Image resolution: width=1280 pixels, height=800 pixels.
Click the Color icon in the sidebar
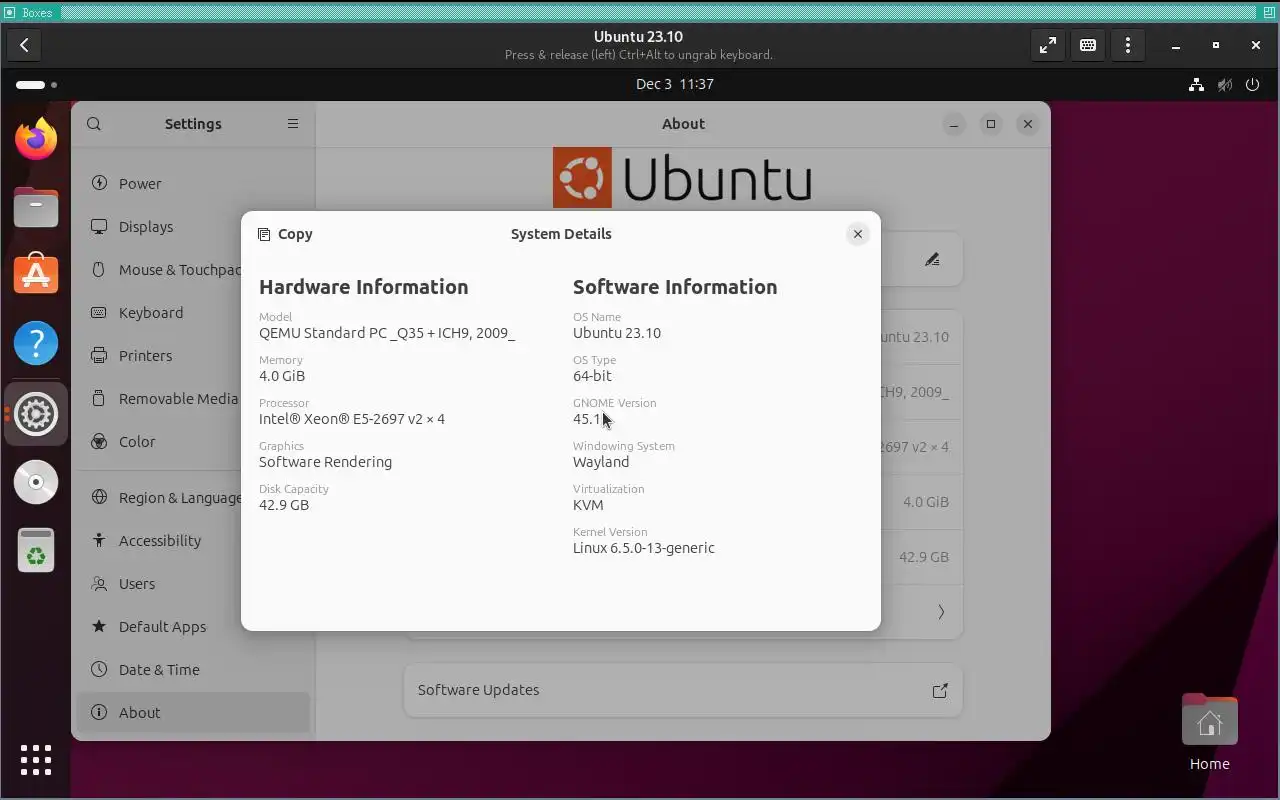pyautogui.click(x=99, y=441)
